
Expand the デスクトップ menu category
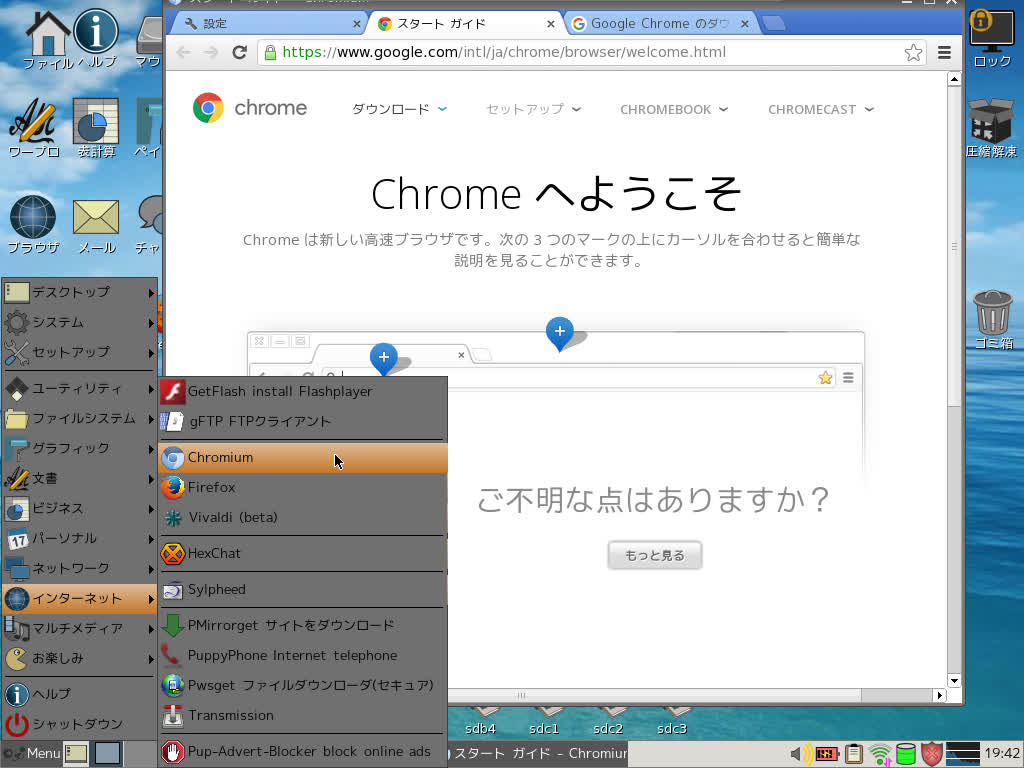point(79,293)
